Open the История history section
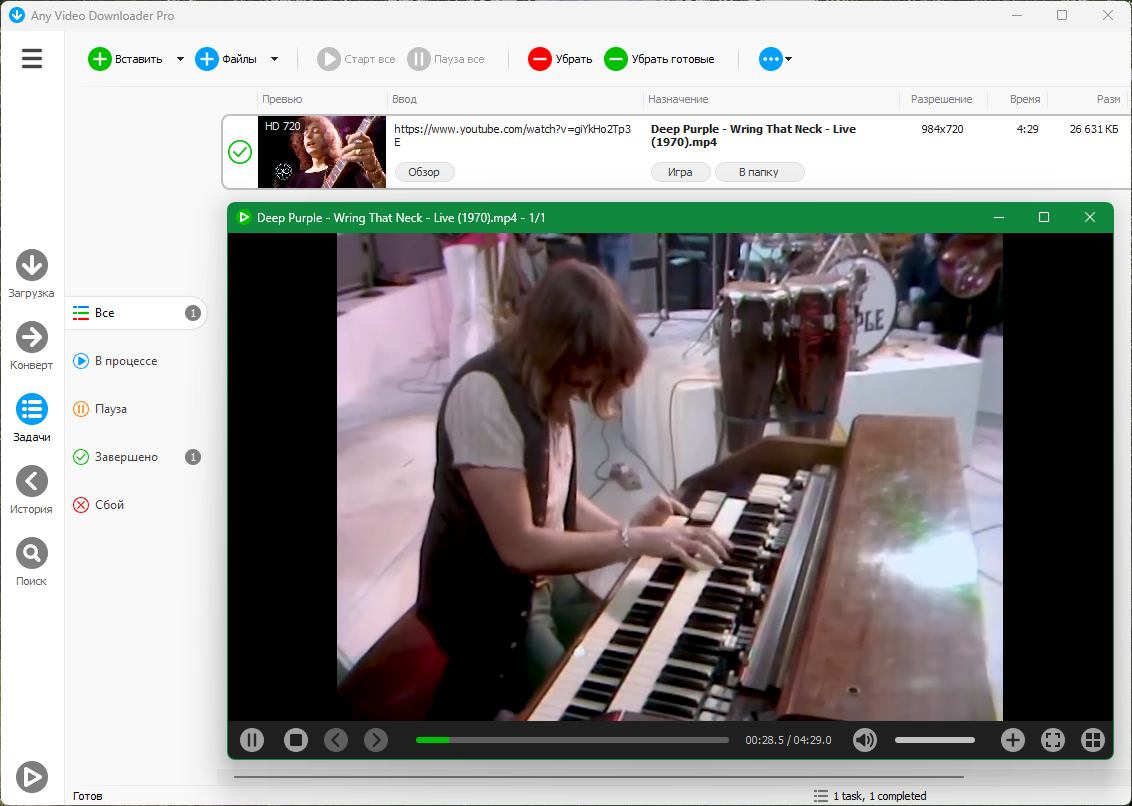 click(x=32, y=490)
